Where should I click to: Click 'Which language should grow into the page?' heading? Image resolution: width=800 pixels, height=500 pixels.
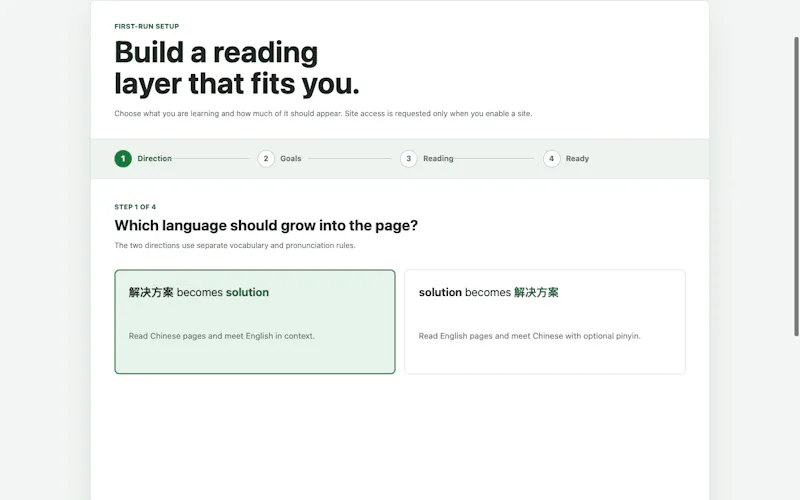pos(266,226)
